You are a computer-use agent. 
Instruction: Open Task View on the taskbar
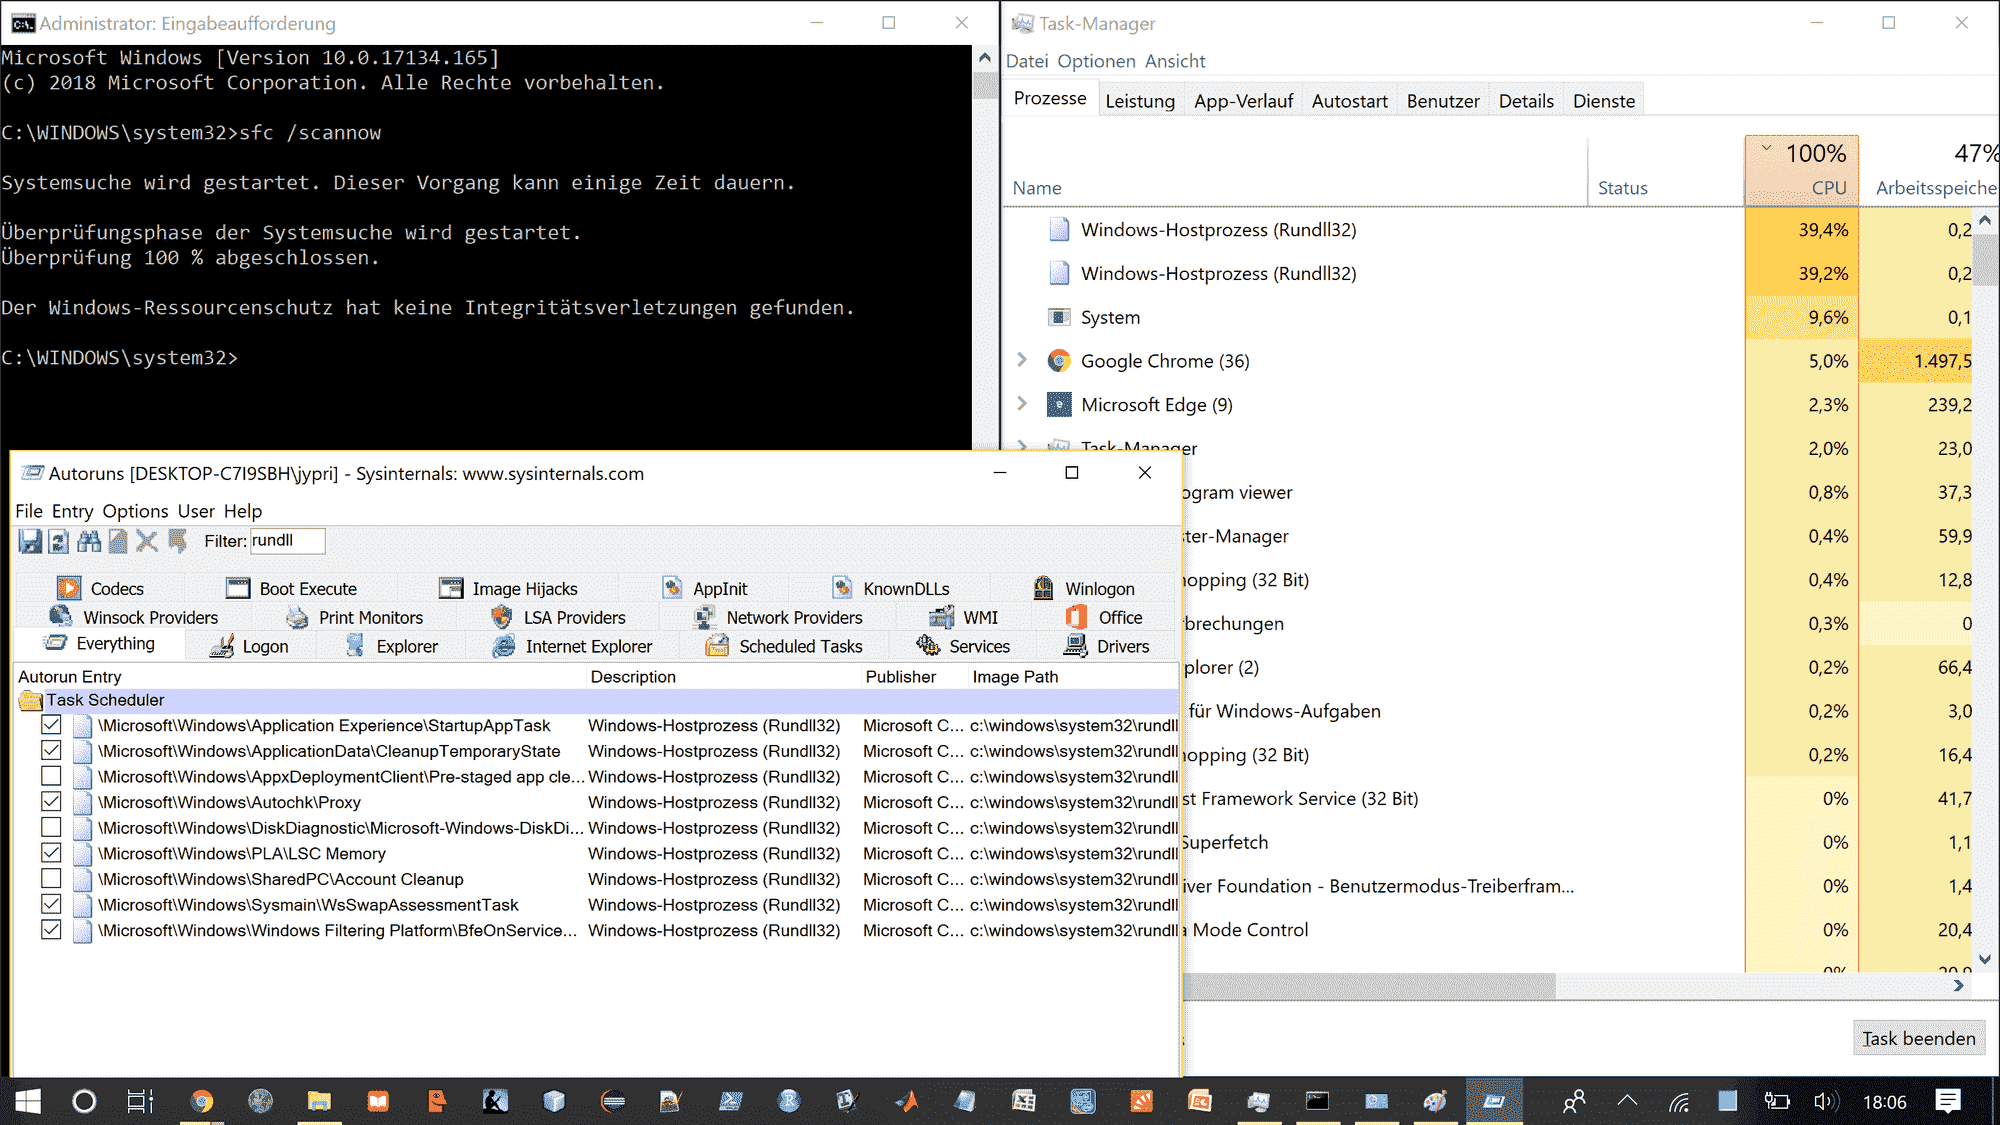140,1101
